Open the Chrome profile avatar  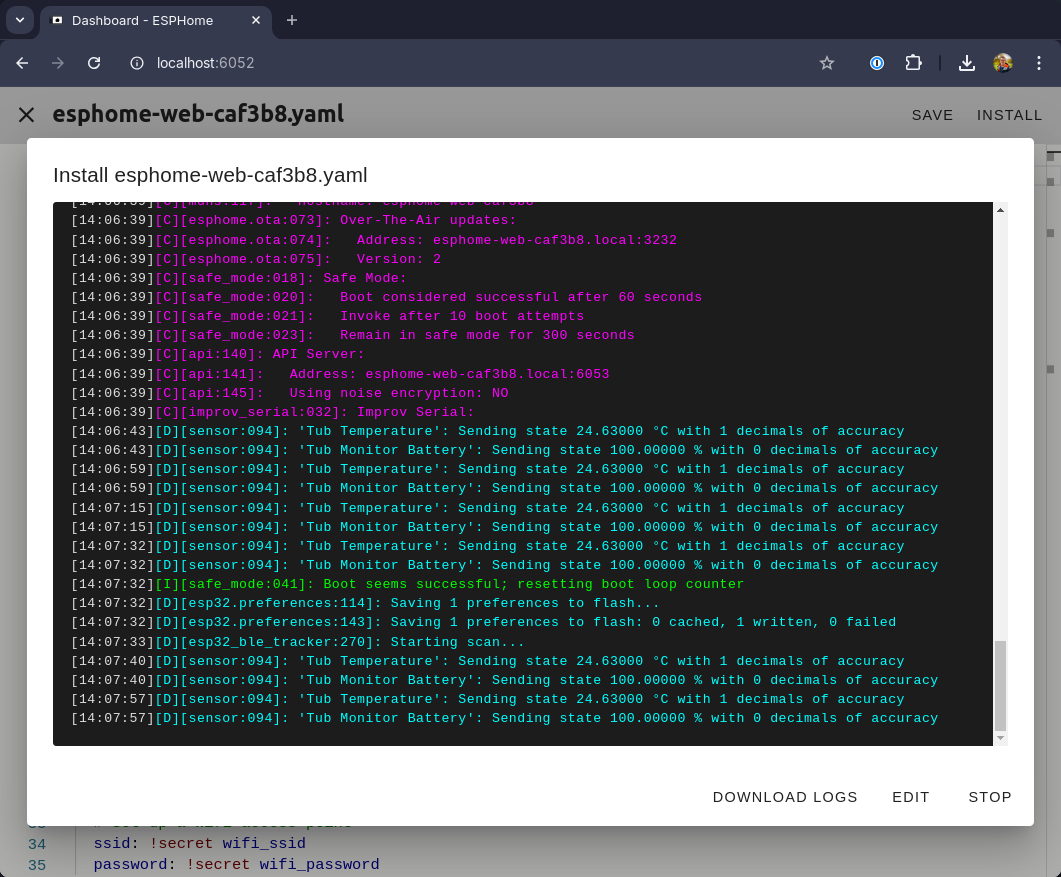tap(1003, 63)
